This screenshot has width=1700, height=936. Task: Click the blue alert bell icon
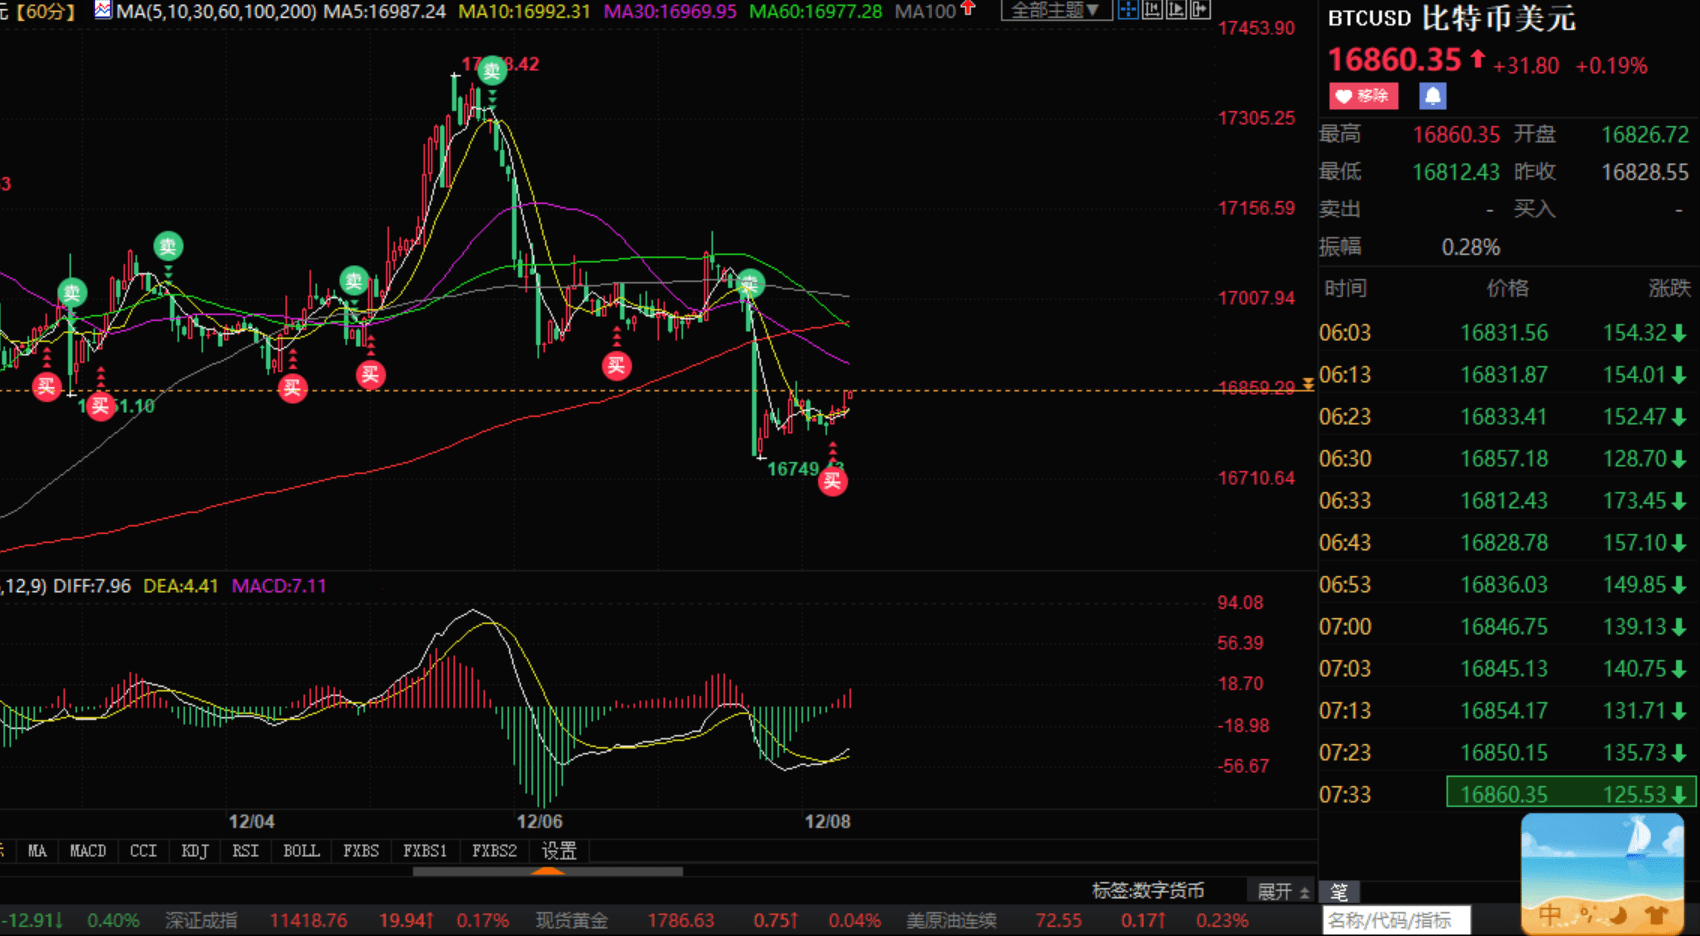point(1432,96)
